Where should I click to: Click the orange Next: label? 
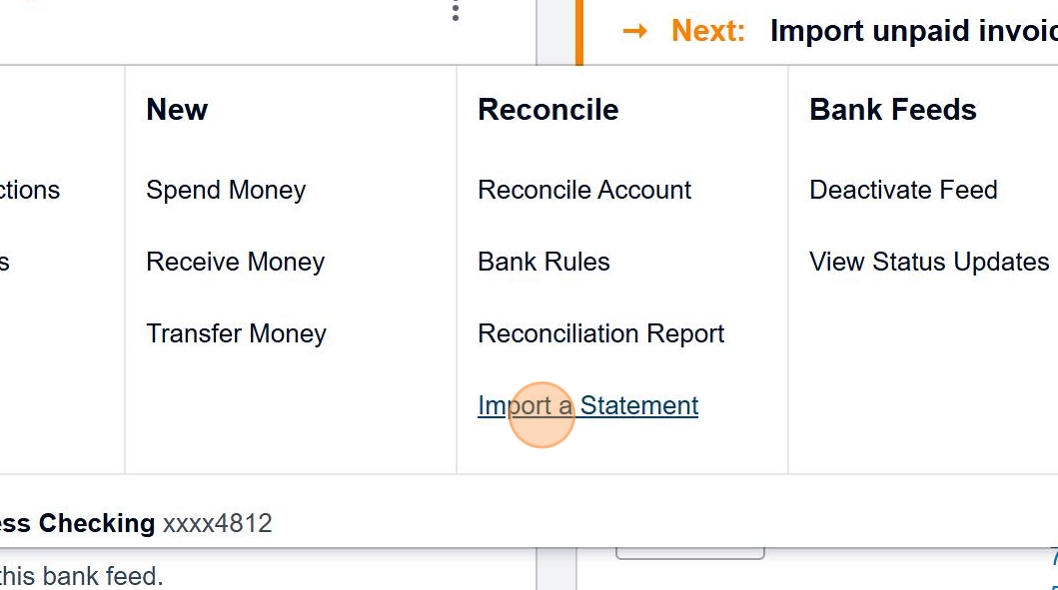[708, 31]
